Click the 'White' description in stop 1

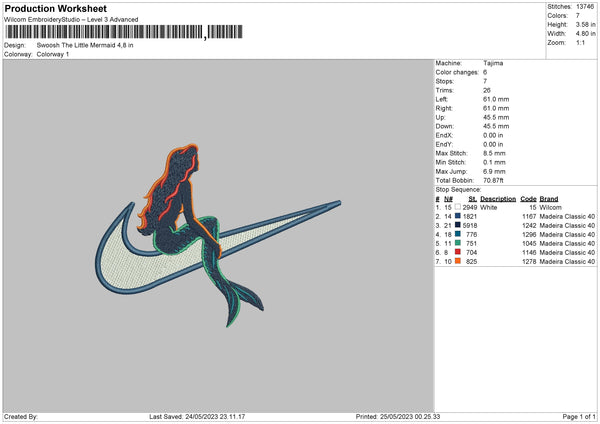(489, 207)
